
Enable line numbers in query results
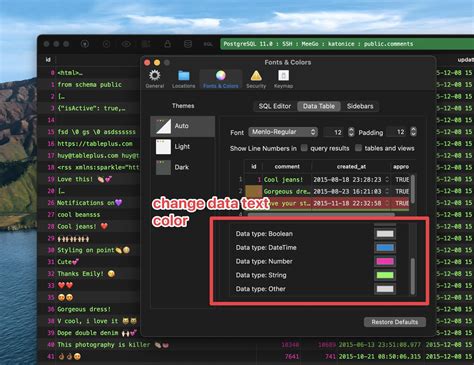(x=304, y=148)
